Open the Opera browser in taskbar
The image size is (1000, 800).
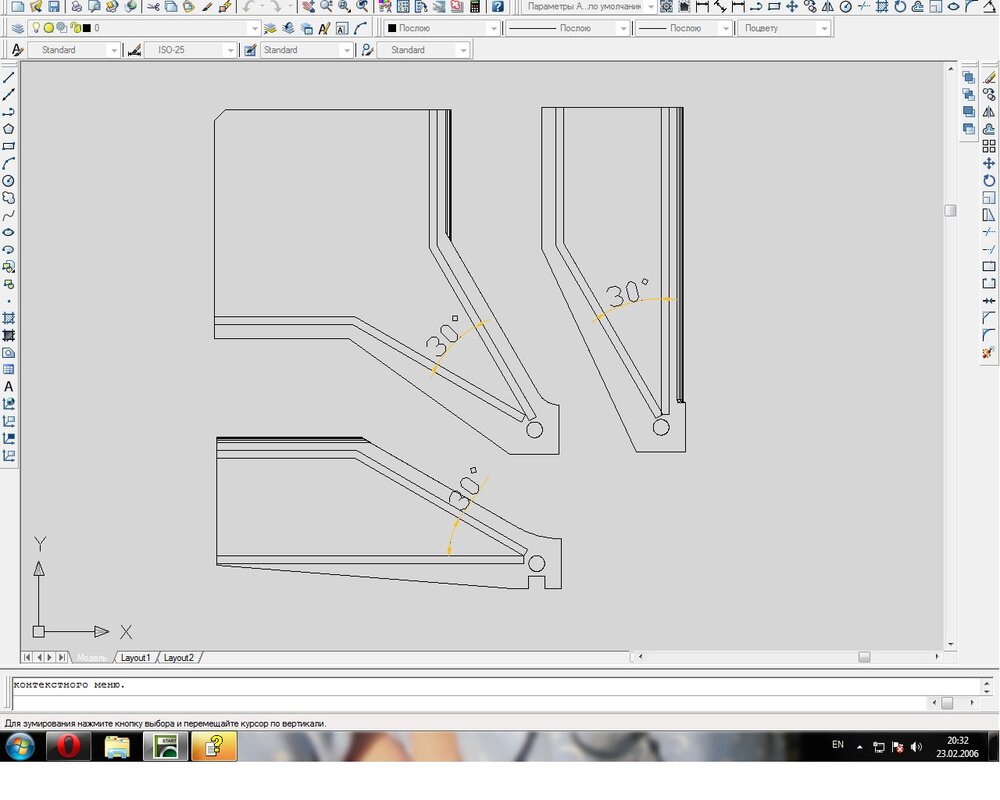click(x=69, y=746)
